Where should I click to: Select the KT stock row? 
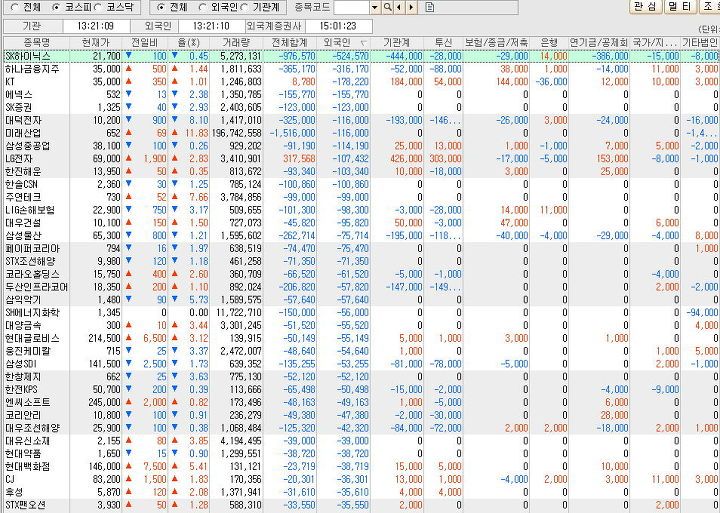(361, 82)
